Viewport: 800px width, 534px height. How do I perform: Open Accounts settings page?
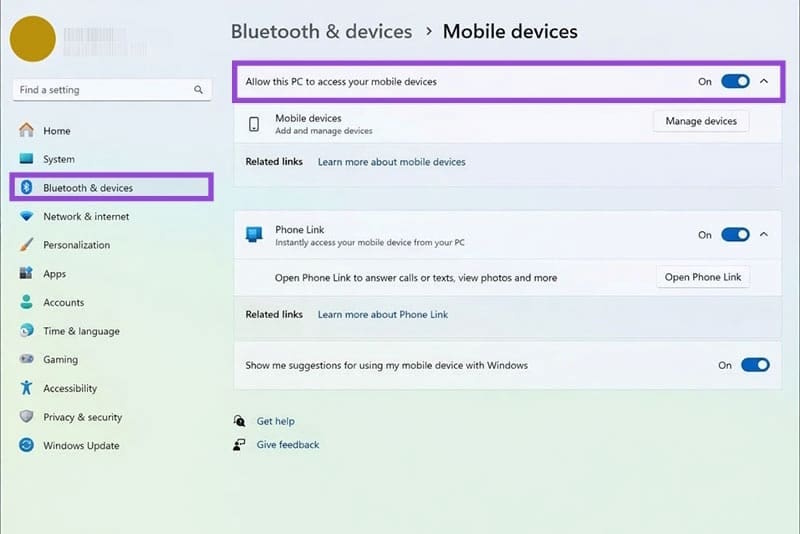pyautogui.click(x=63, y=302)
